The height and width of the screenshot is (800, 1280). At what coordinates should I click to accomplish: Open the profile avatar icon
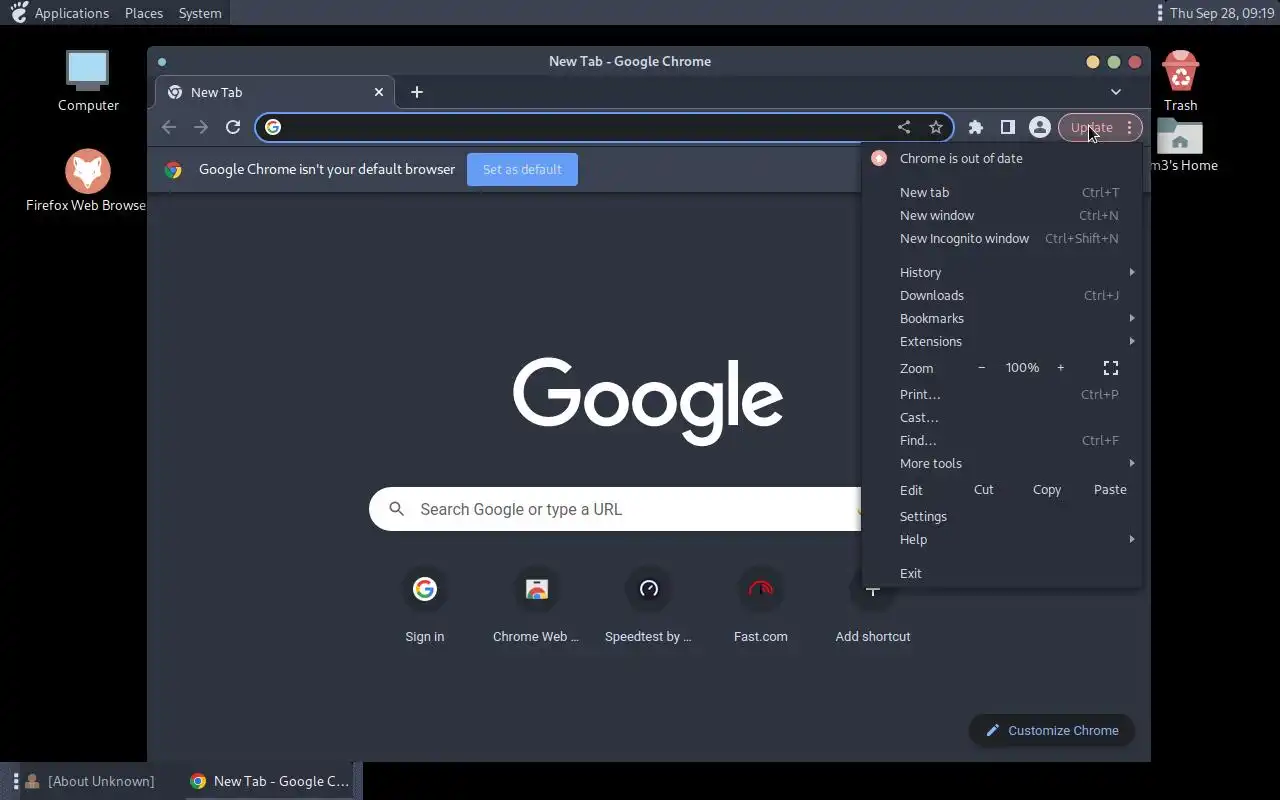[x=1039, y=127]
